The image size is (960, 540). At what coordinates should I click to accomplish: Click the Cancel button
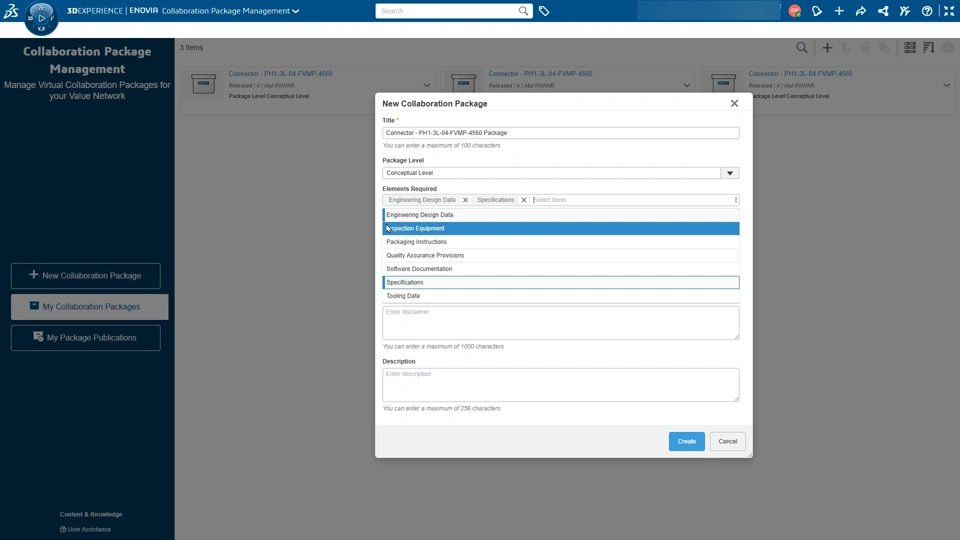[727, 441]
